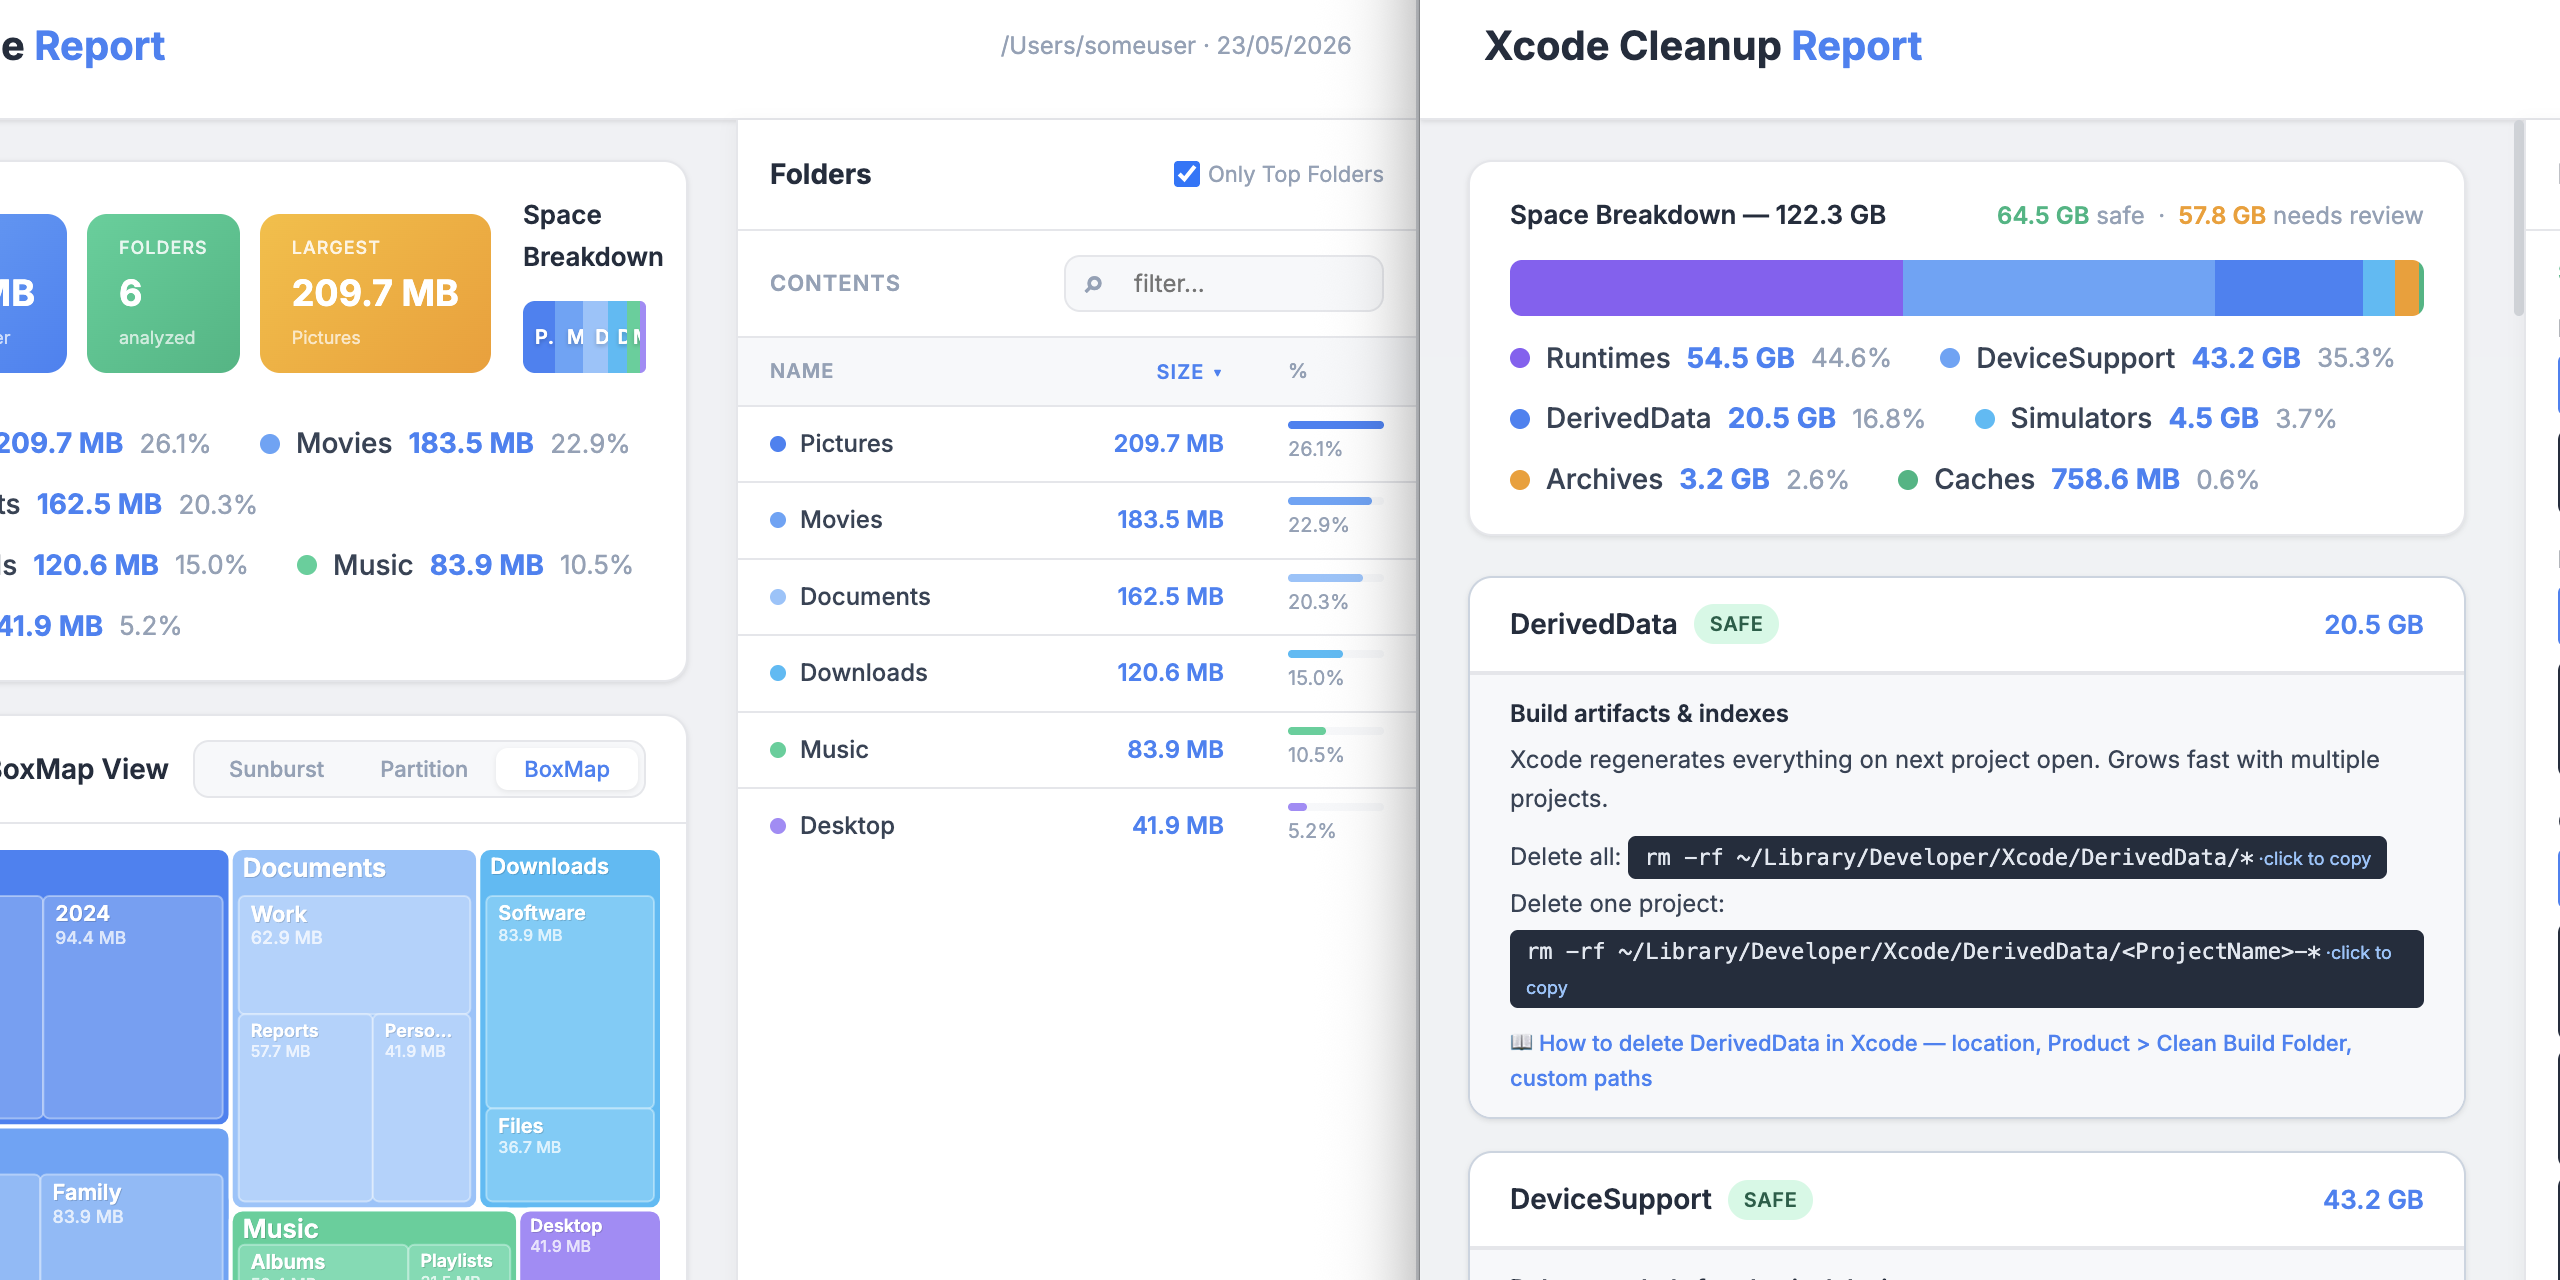Select the Pictures row in the Folders table
This screenshot has height=1280, width=2560.
(x=1077, y=444)
